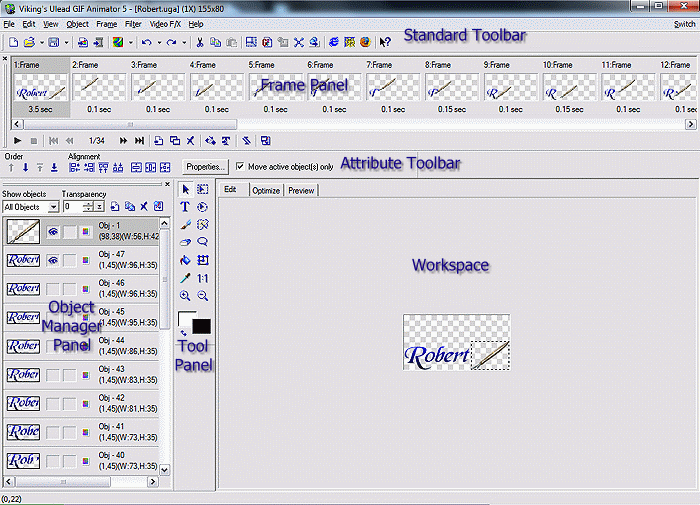Select the Paint Brush tool
This screenshot has width=700, height=505.
185,224
